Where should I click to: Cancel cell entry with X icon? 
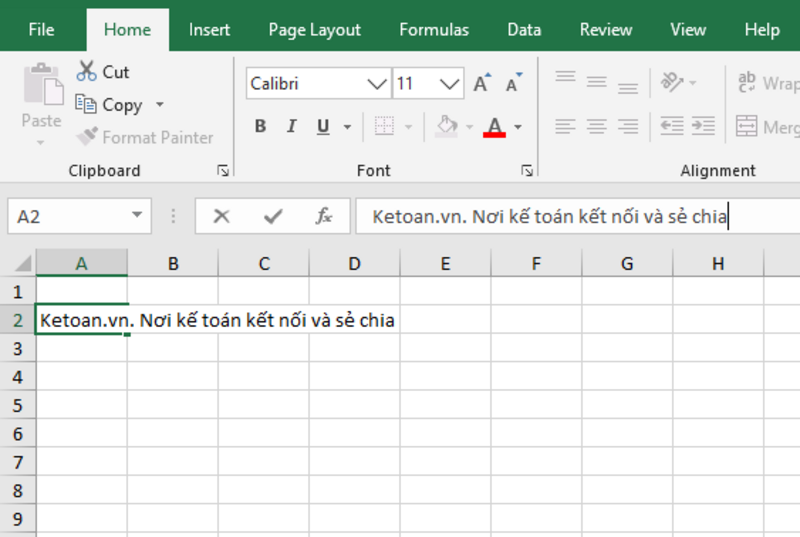[x=221, y=216]
